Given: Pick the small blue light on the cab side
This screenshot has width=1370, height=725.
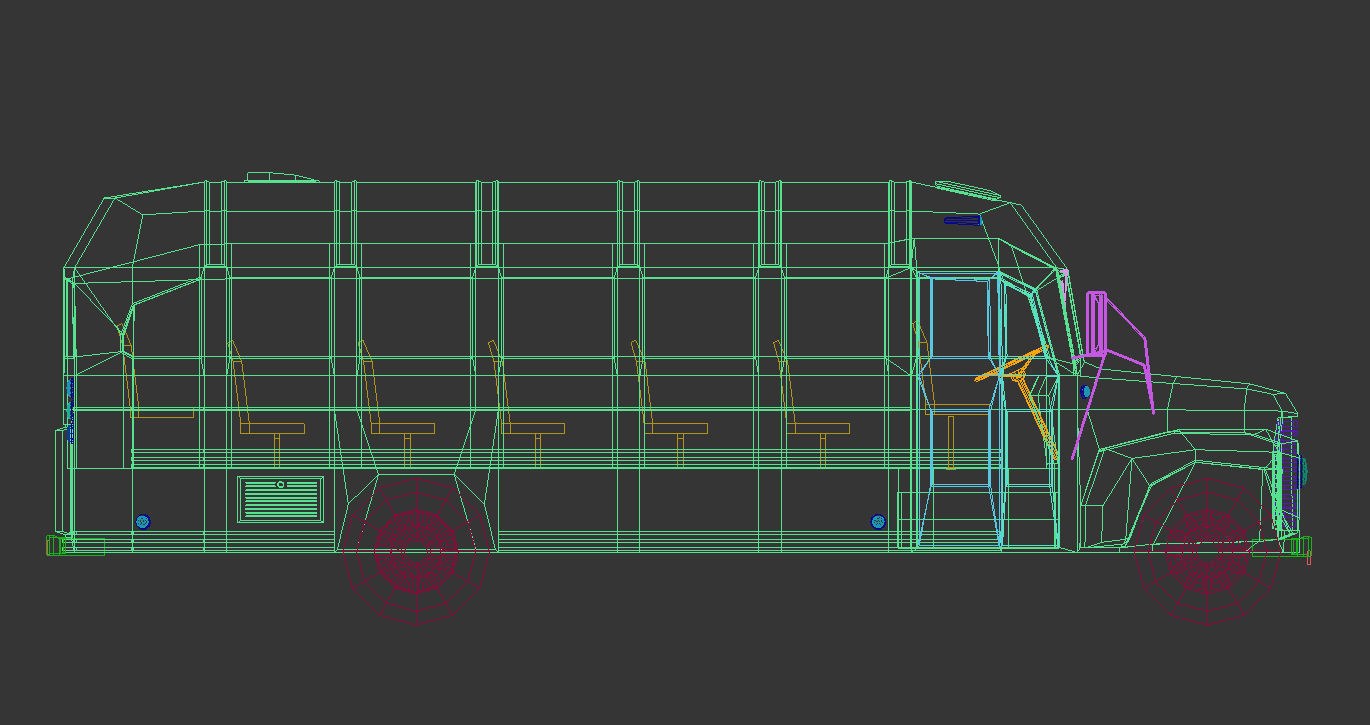Looking at the screenshot, I should (1087, 392).
